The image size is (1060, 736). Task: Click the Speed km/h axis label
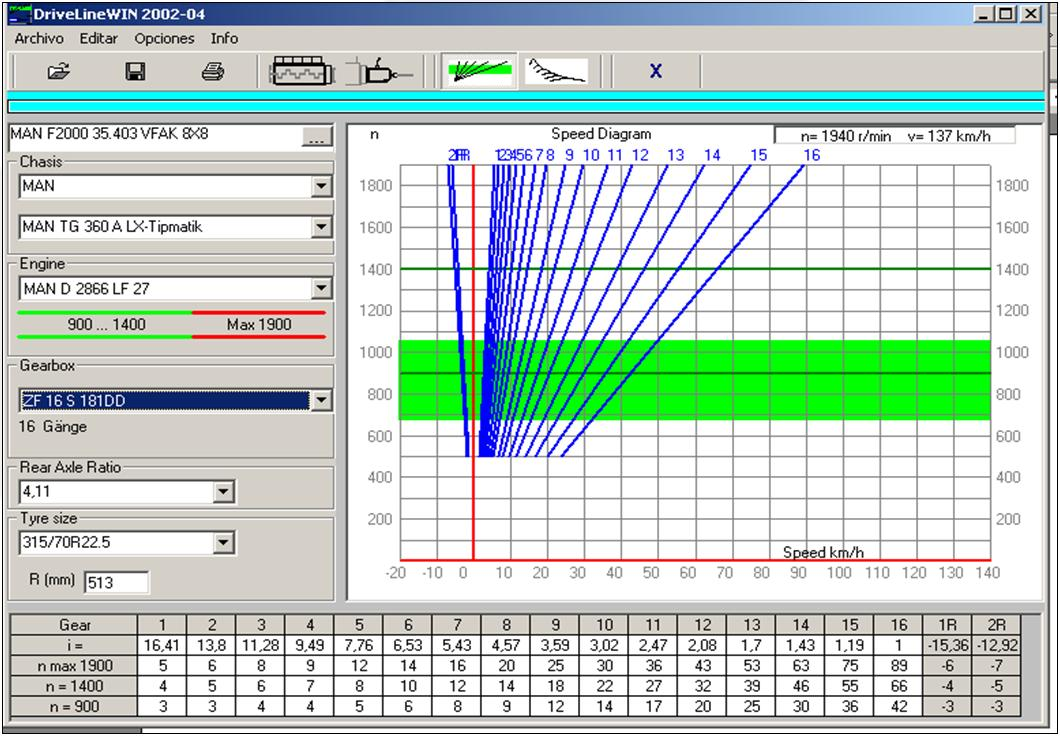click(x=823, y=552)
